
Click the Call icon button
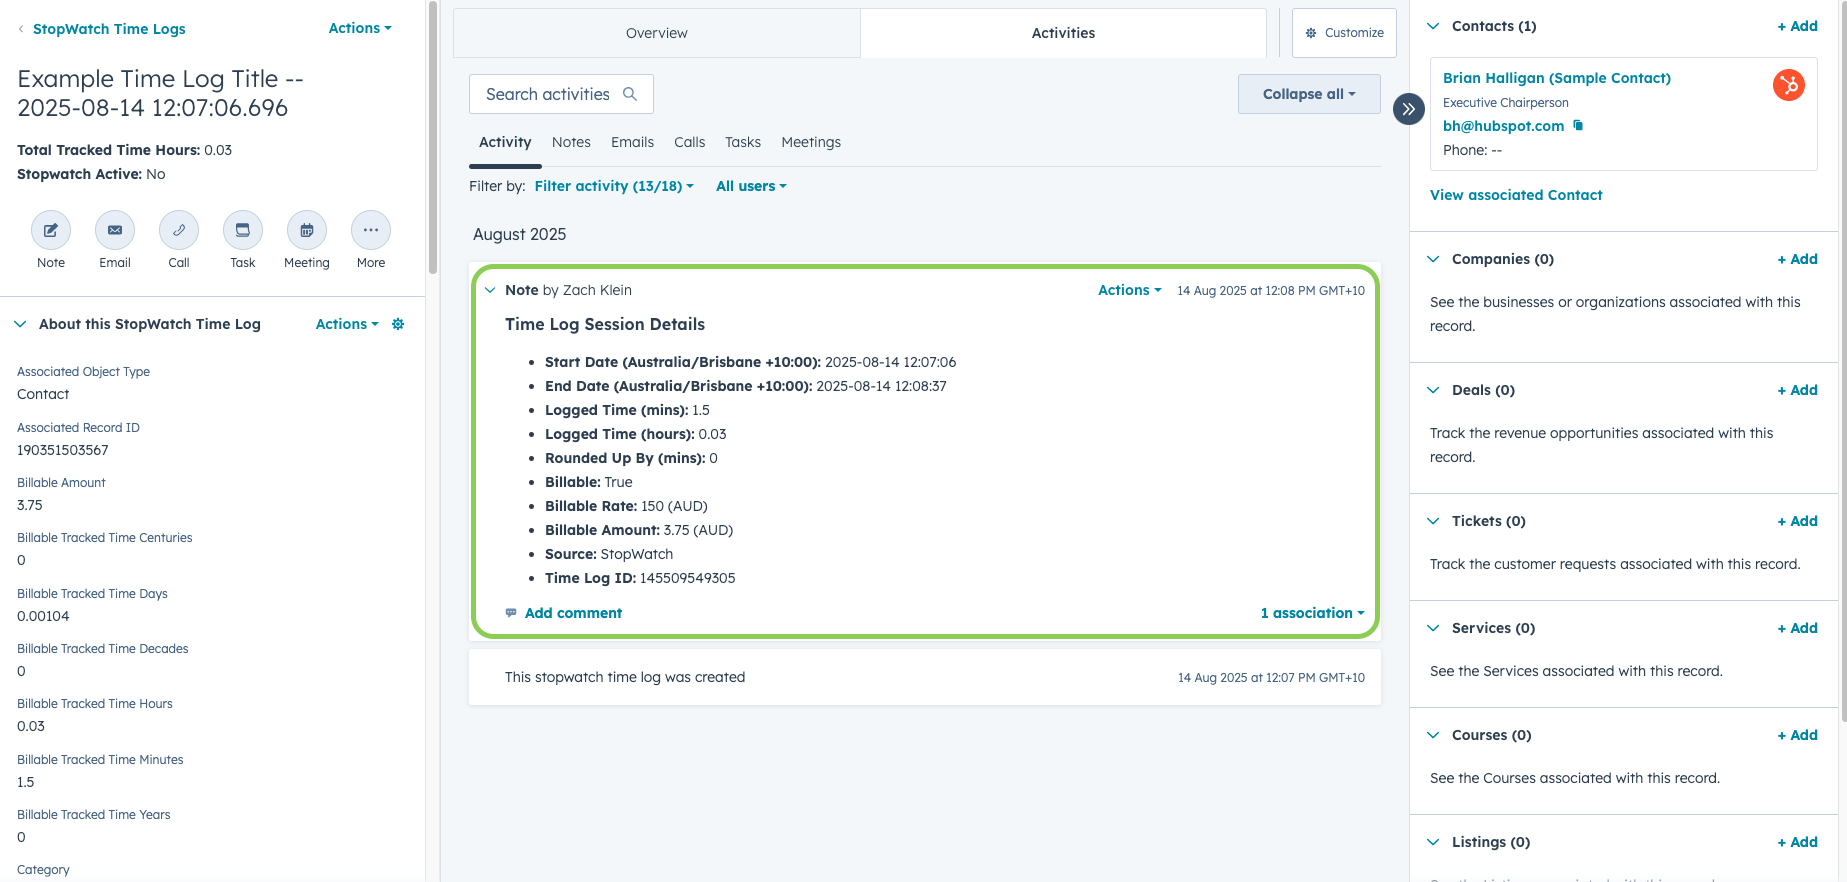point(179,230)
